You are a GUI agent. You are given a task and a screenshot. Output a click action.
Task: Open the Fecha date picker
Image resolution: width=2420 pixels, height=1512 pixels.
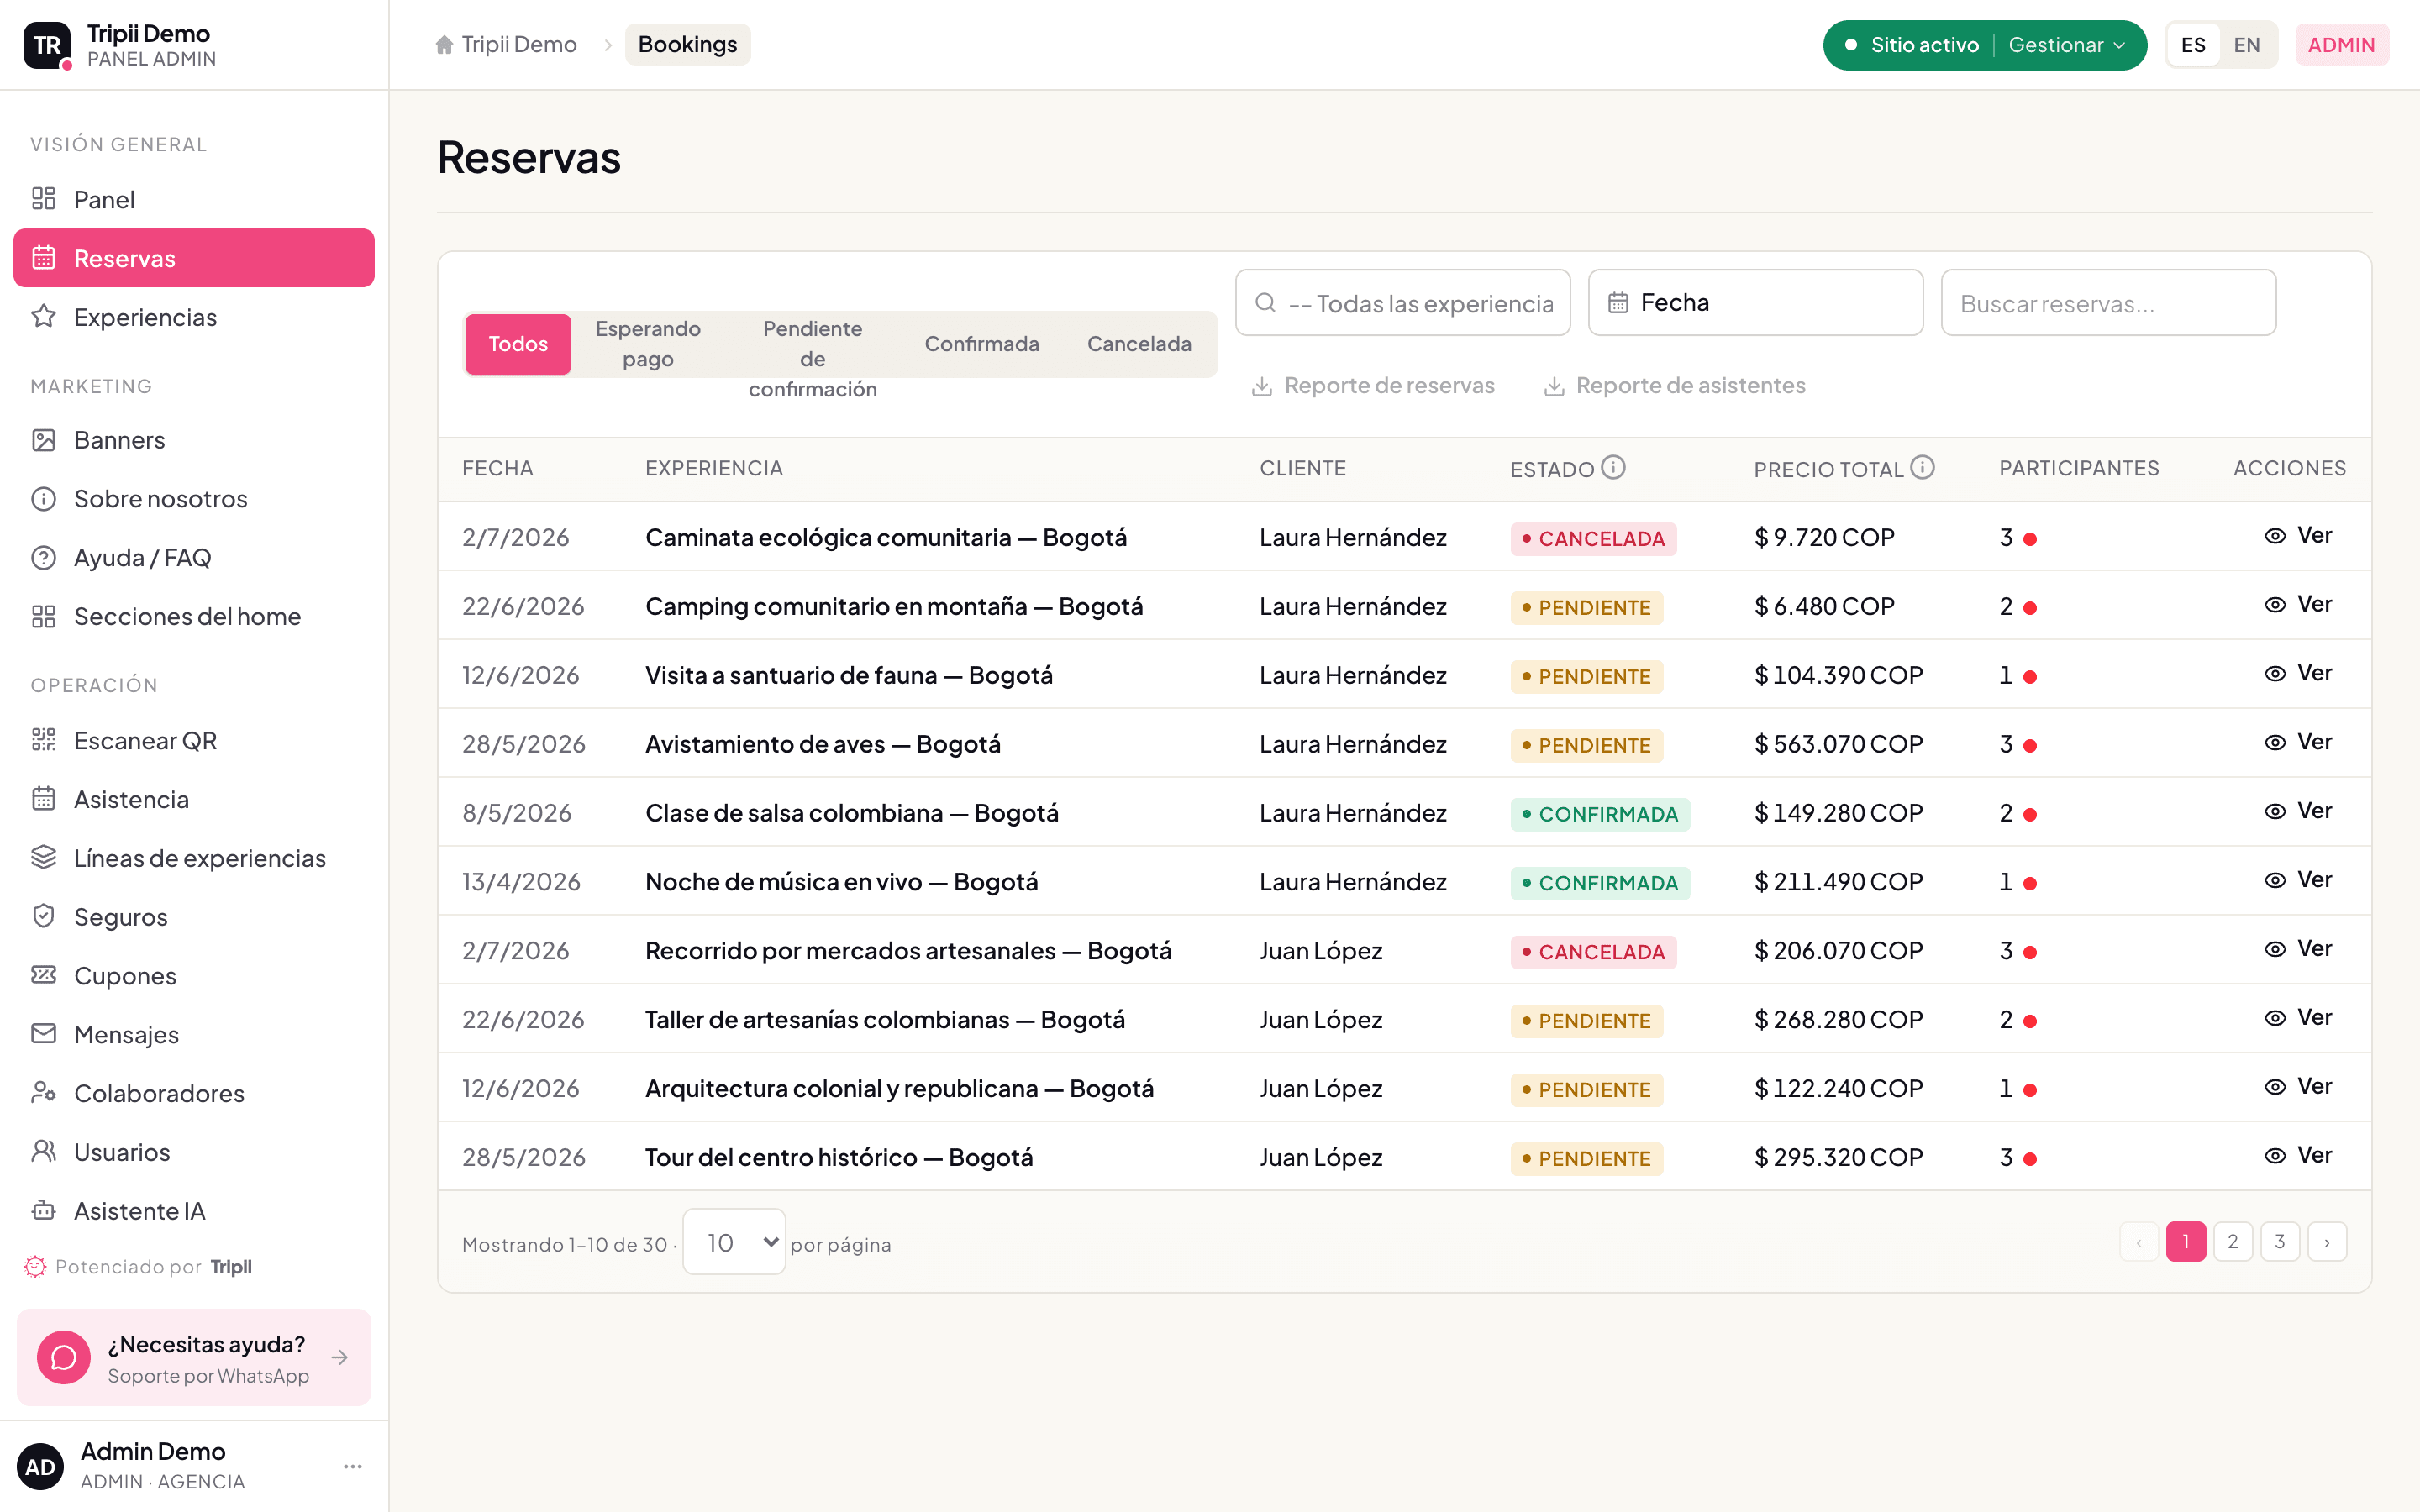pyautogui.click(x=1756, y=303)
